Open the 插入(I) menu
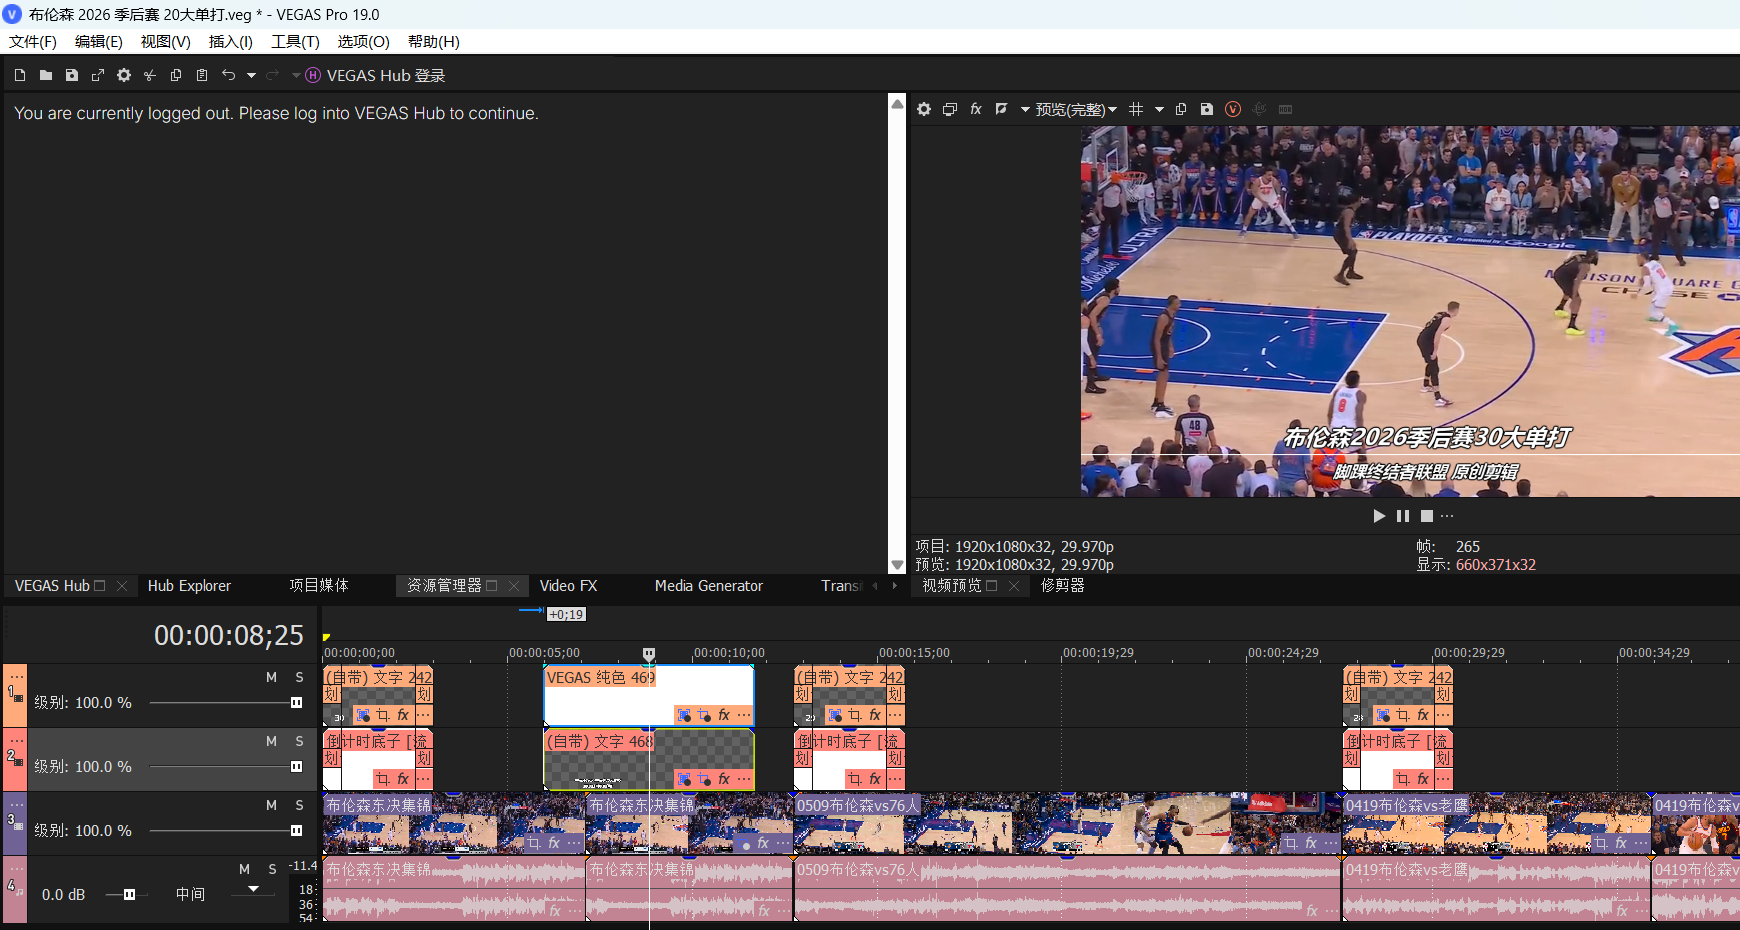 click(231, 41)
